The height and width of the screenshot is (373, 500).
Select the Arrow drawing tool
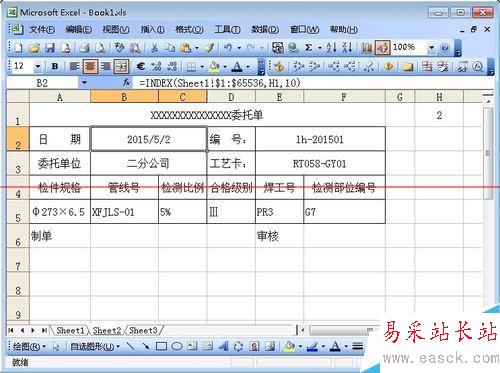pos(145,346)
